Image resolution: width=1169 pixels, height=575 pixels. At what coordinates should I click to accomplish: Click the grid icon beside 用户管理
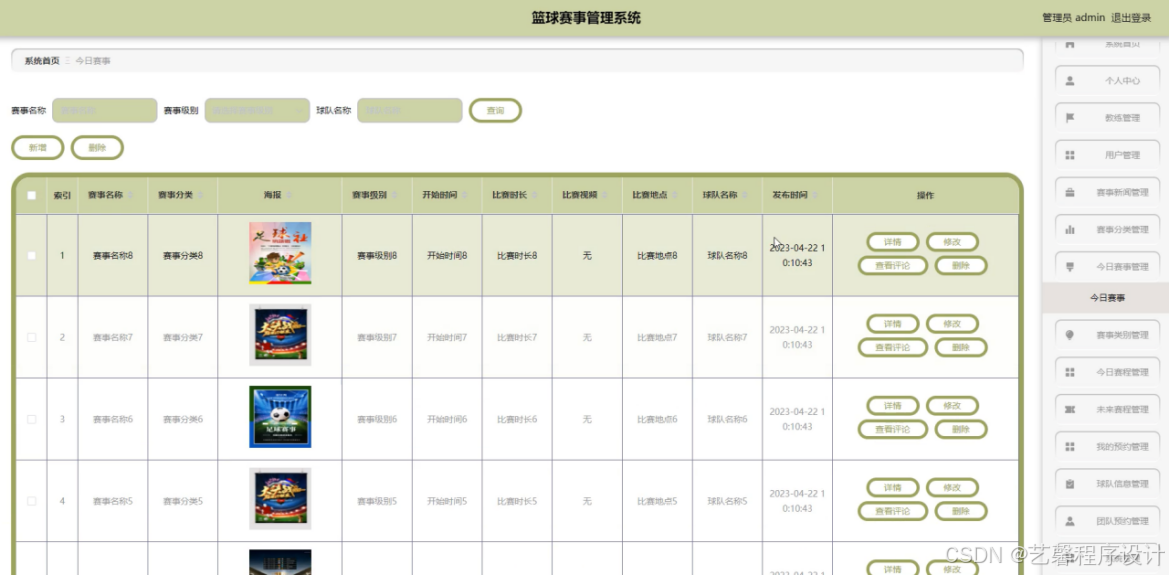tap(1070, 155)
